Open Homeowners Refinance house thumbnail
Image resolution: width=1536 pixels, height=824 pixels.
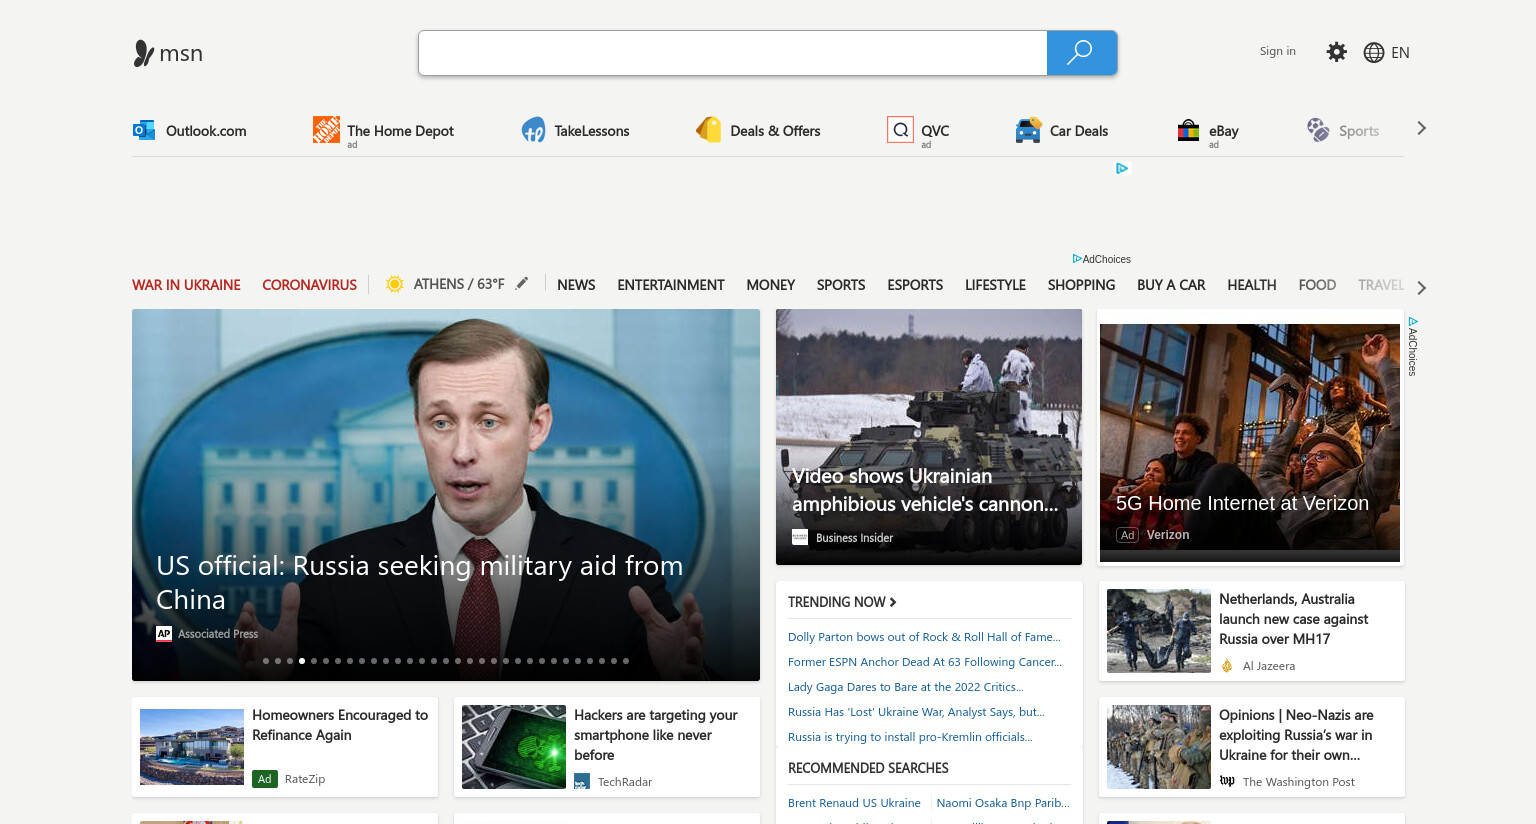(192, 747)
